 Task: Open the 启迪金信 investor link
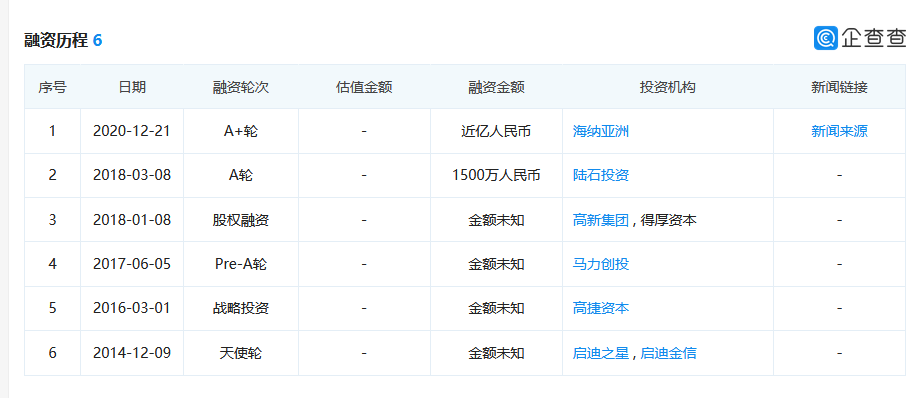click(668, 353)
